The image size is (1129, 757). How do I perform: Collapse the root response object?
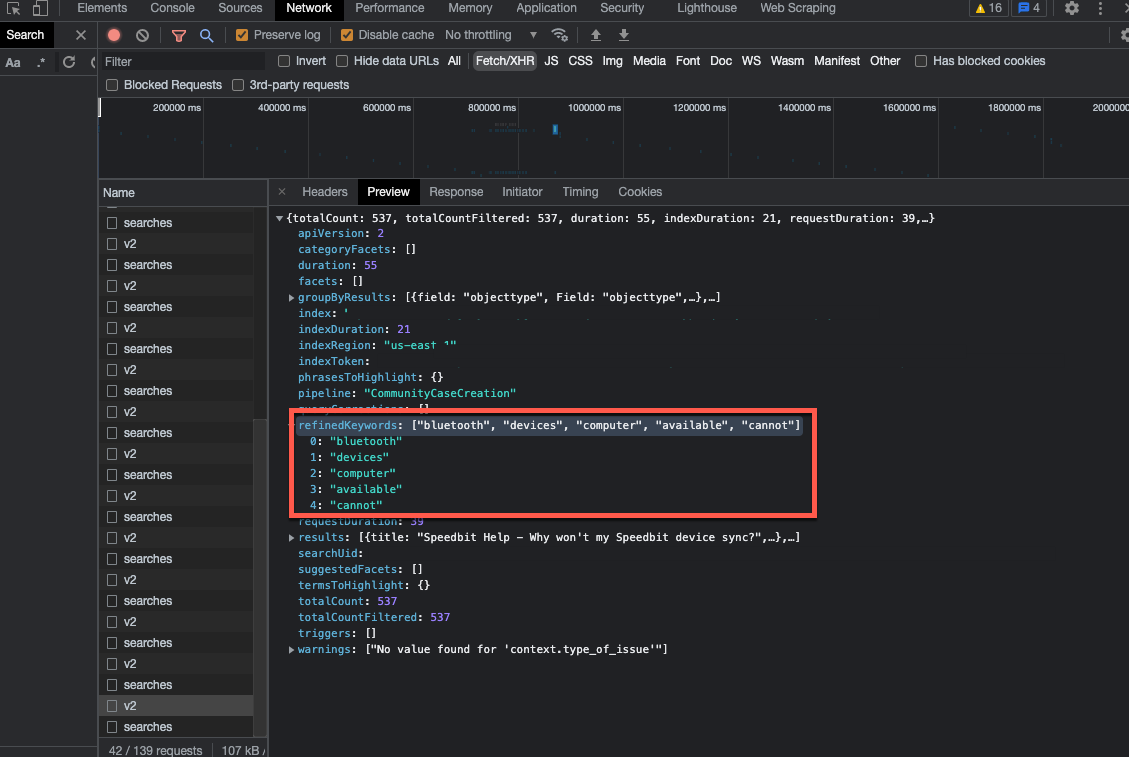279,218
